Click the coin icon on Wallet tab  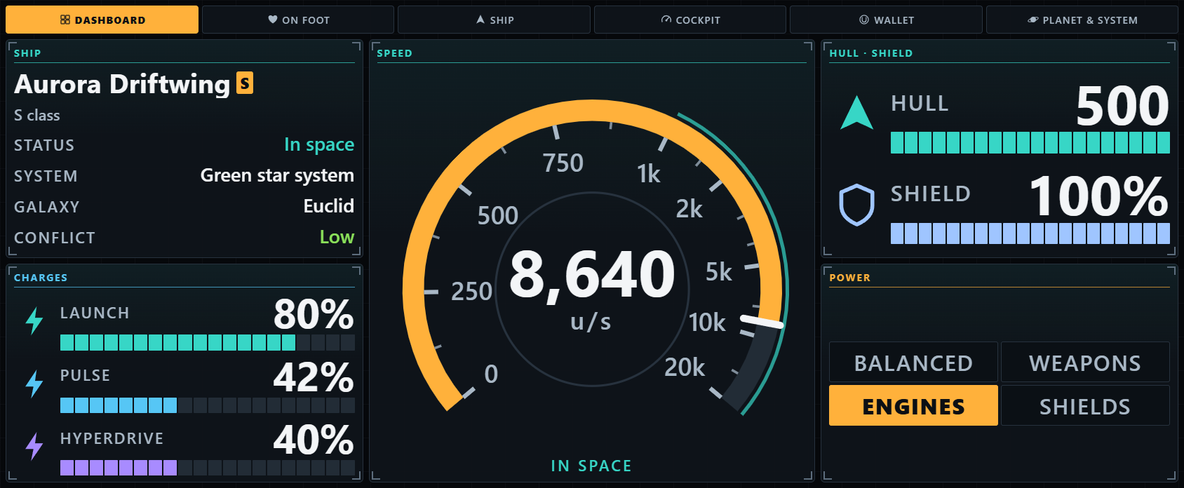864,20
